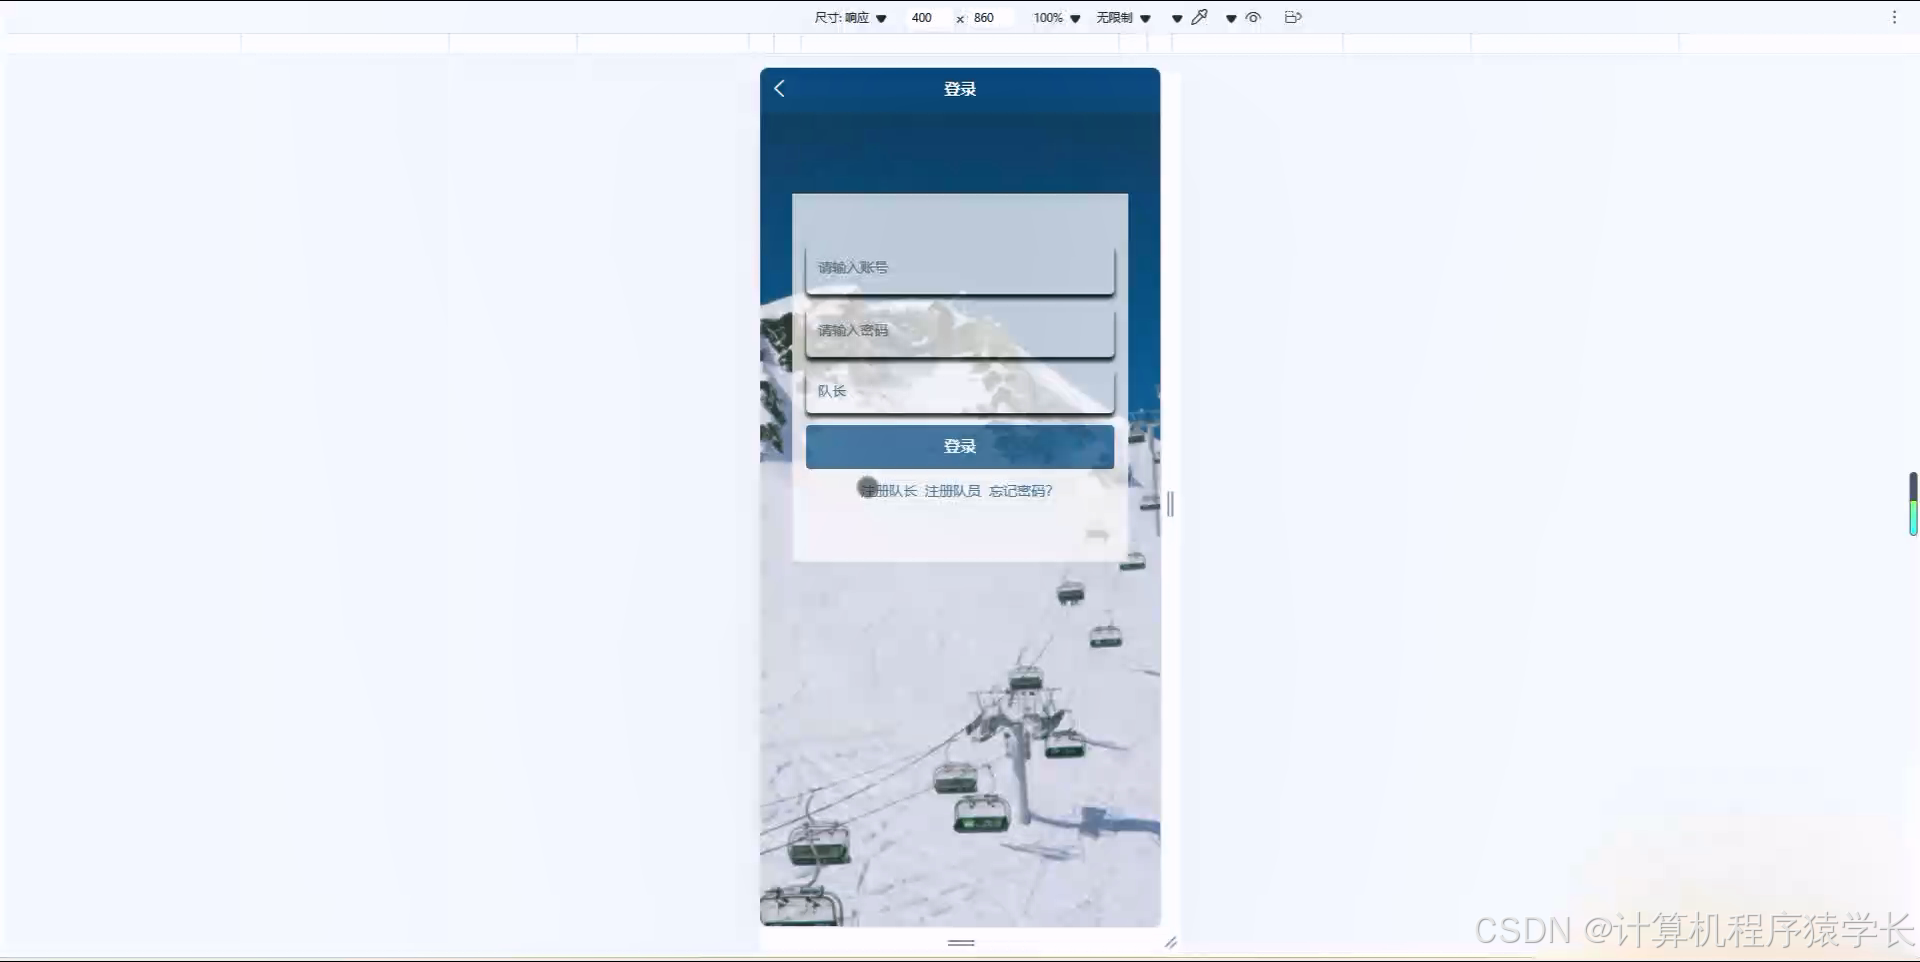Click the 注册队长 link
Viewport: 1920px width, 962px height.
[x=888, y=491]
